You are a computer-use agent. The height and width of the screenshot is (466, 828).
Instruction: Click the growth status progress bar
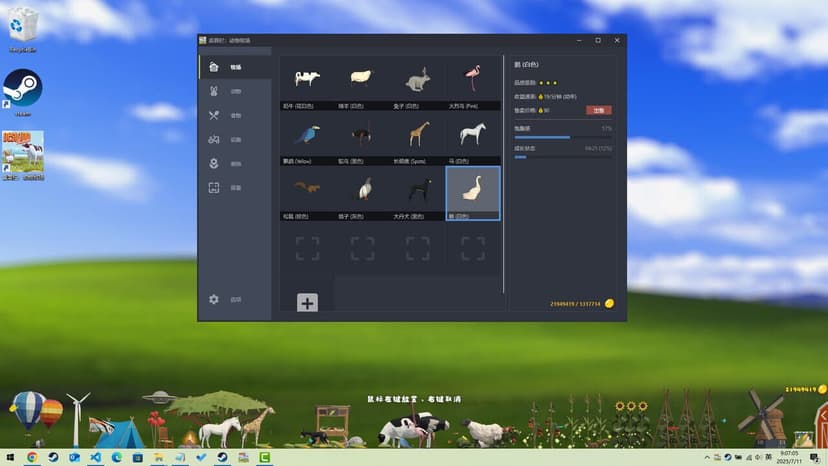563,157
